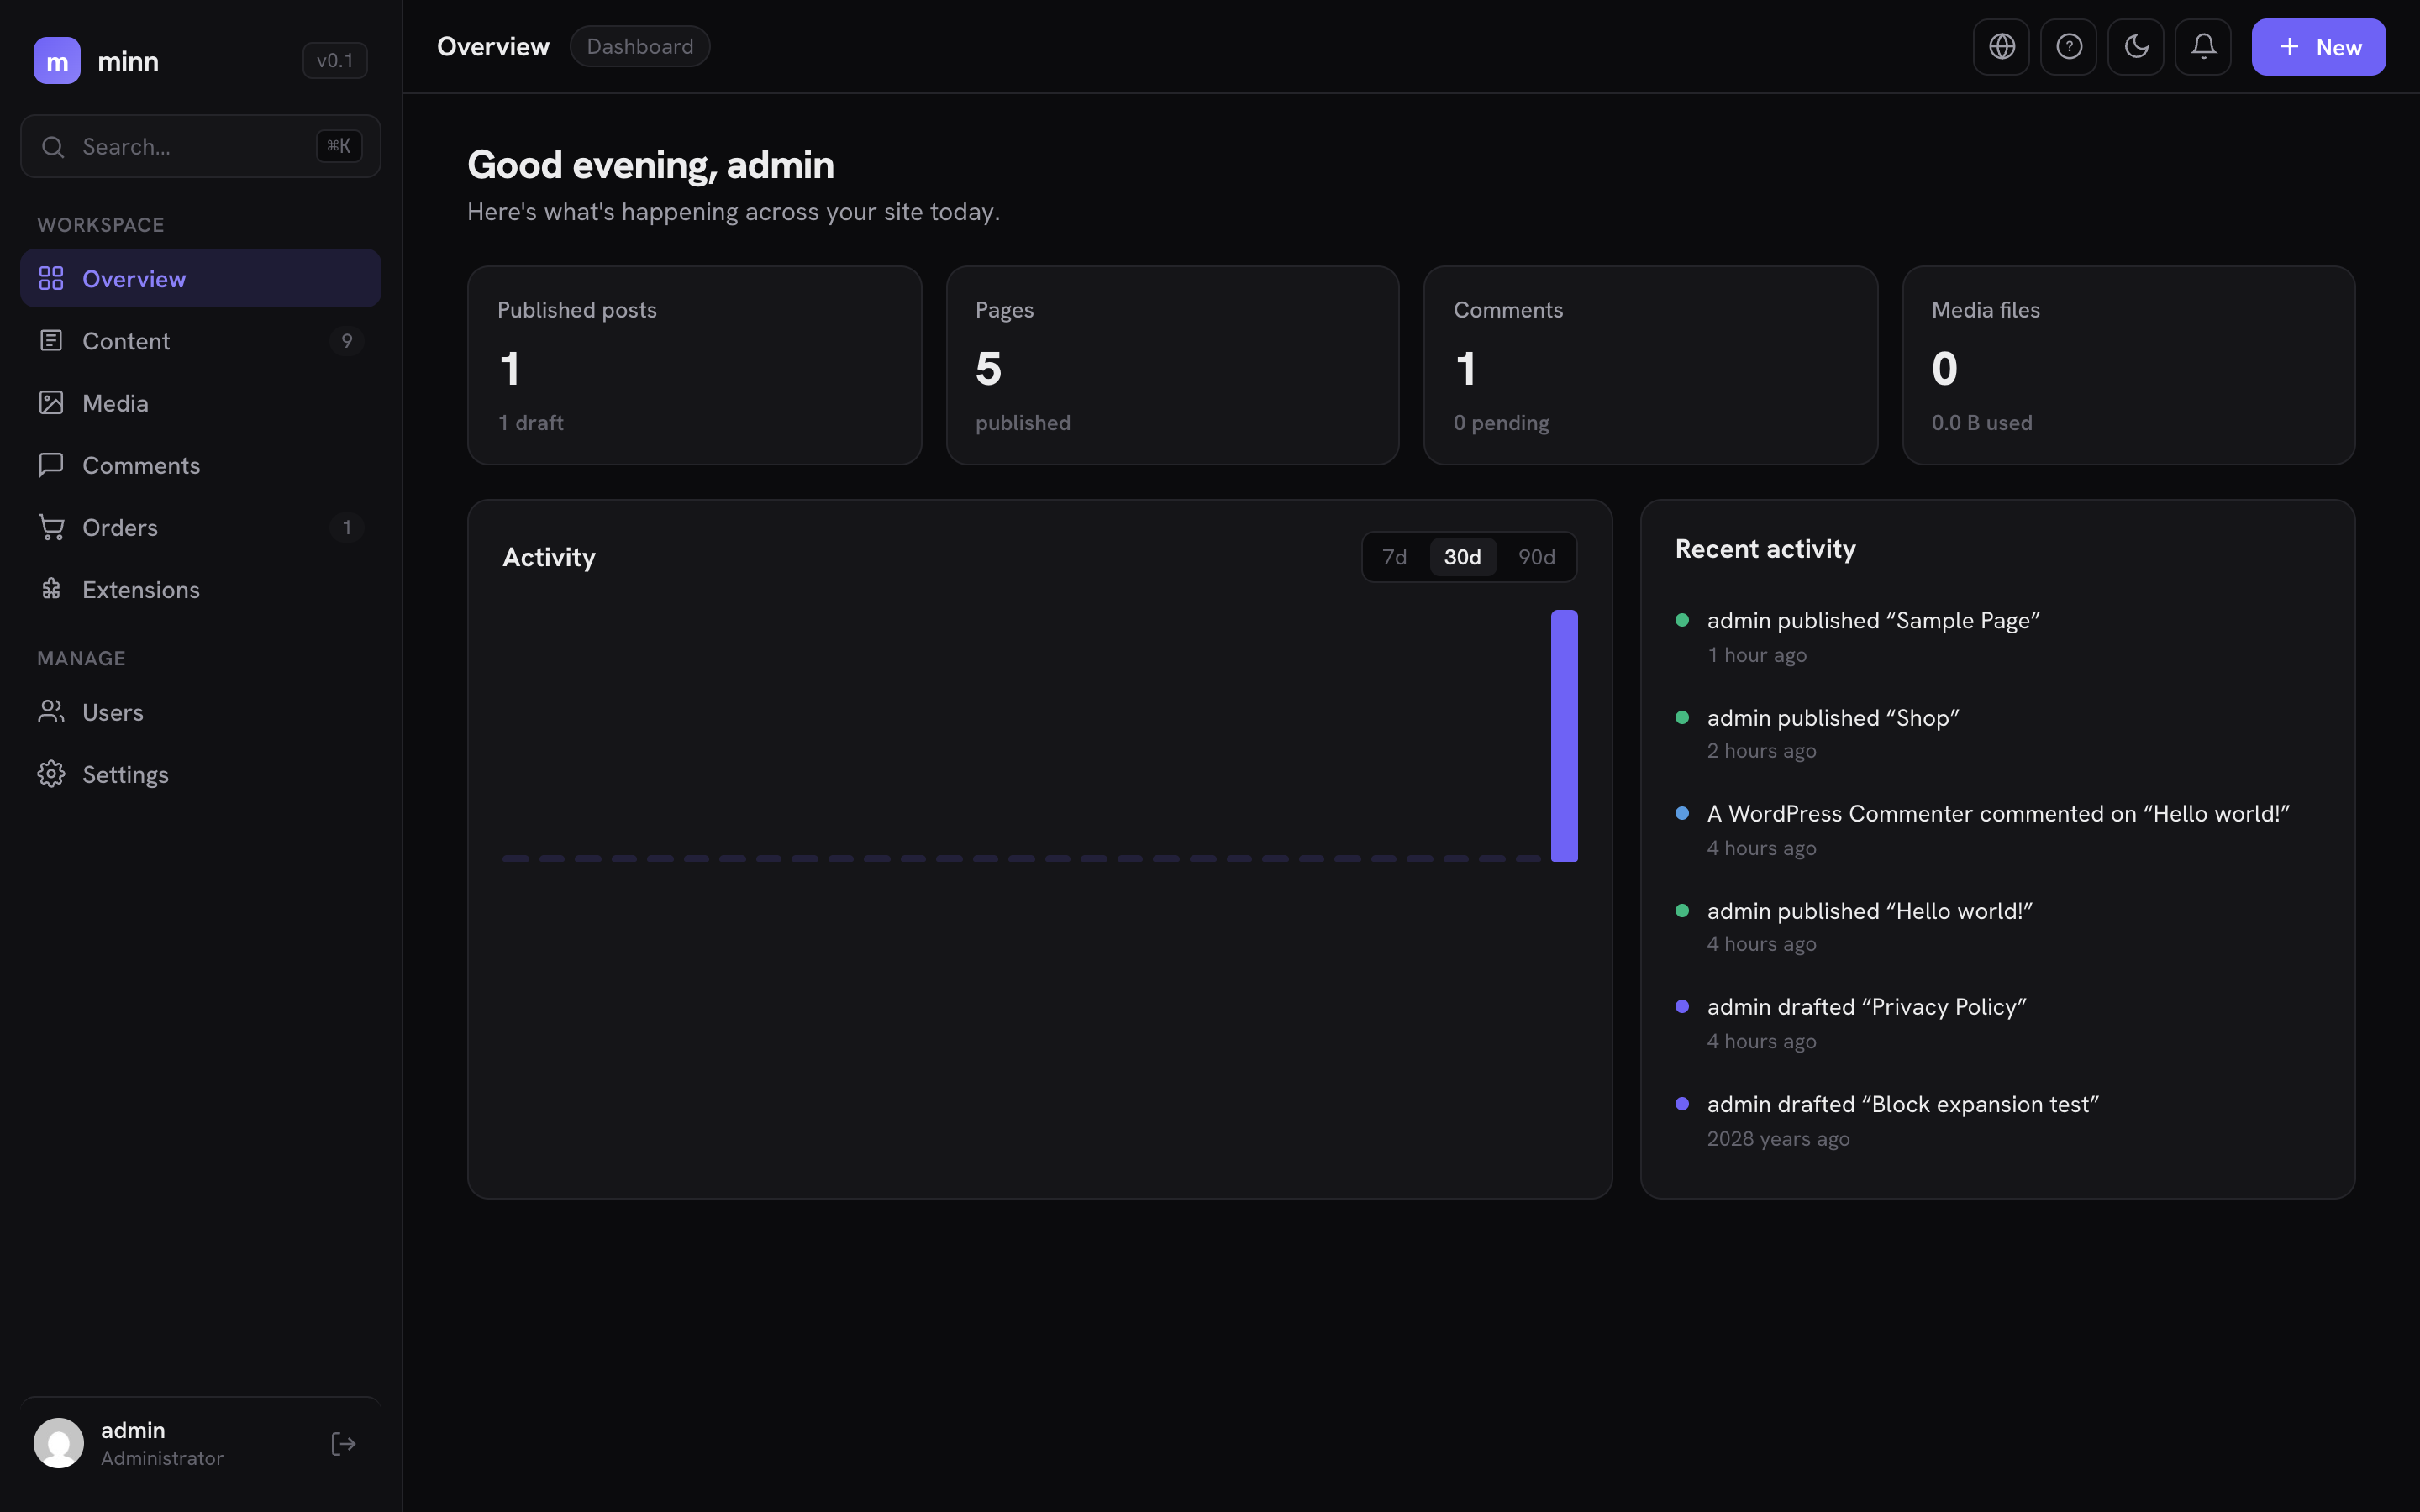Click the New button
The width and height of the screenshot is (2420, 1512).
pyautogui.click(x=2318, y=46)
